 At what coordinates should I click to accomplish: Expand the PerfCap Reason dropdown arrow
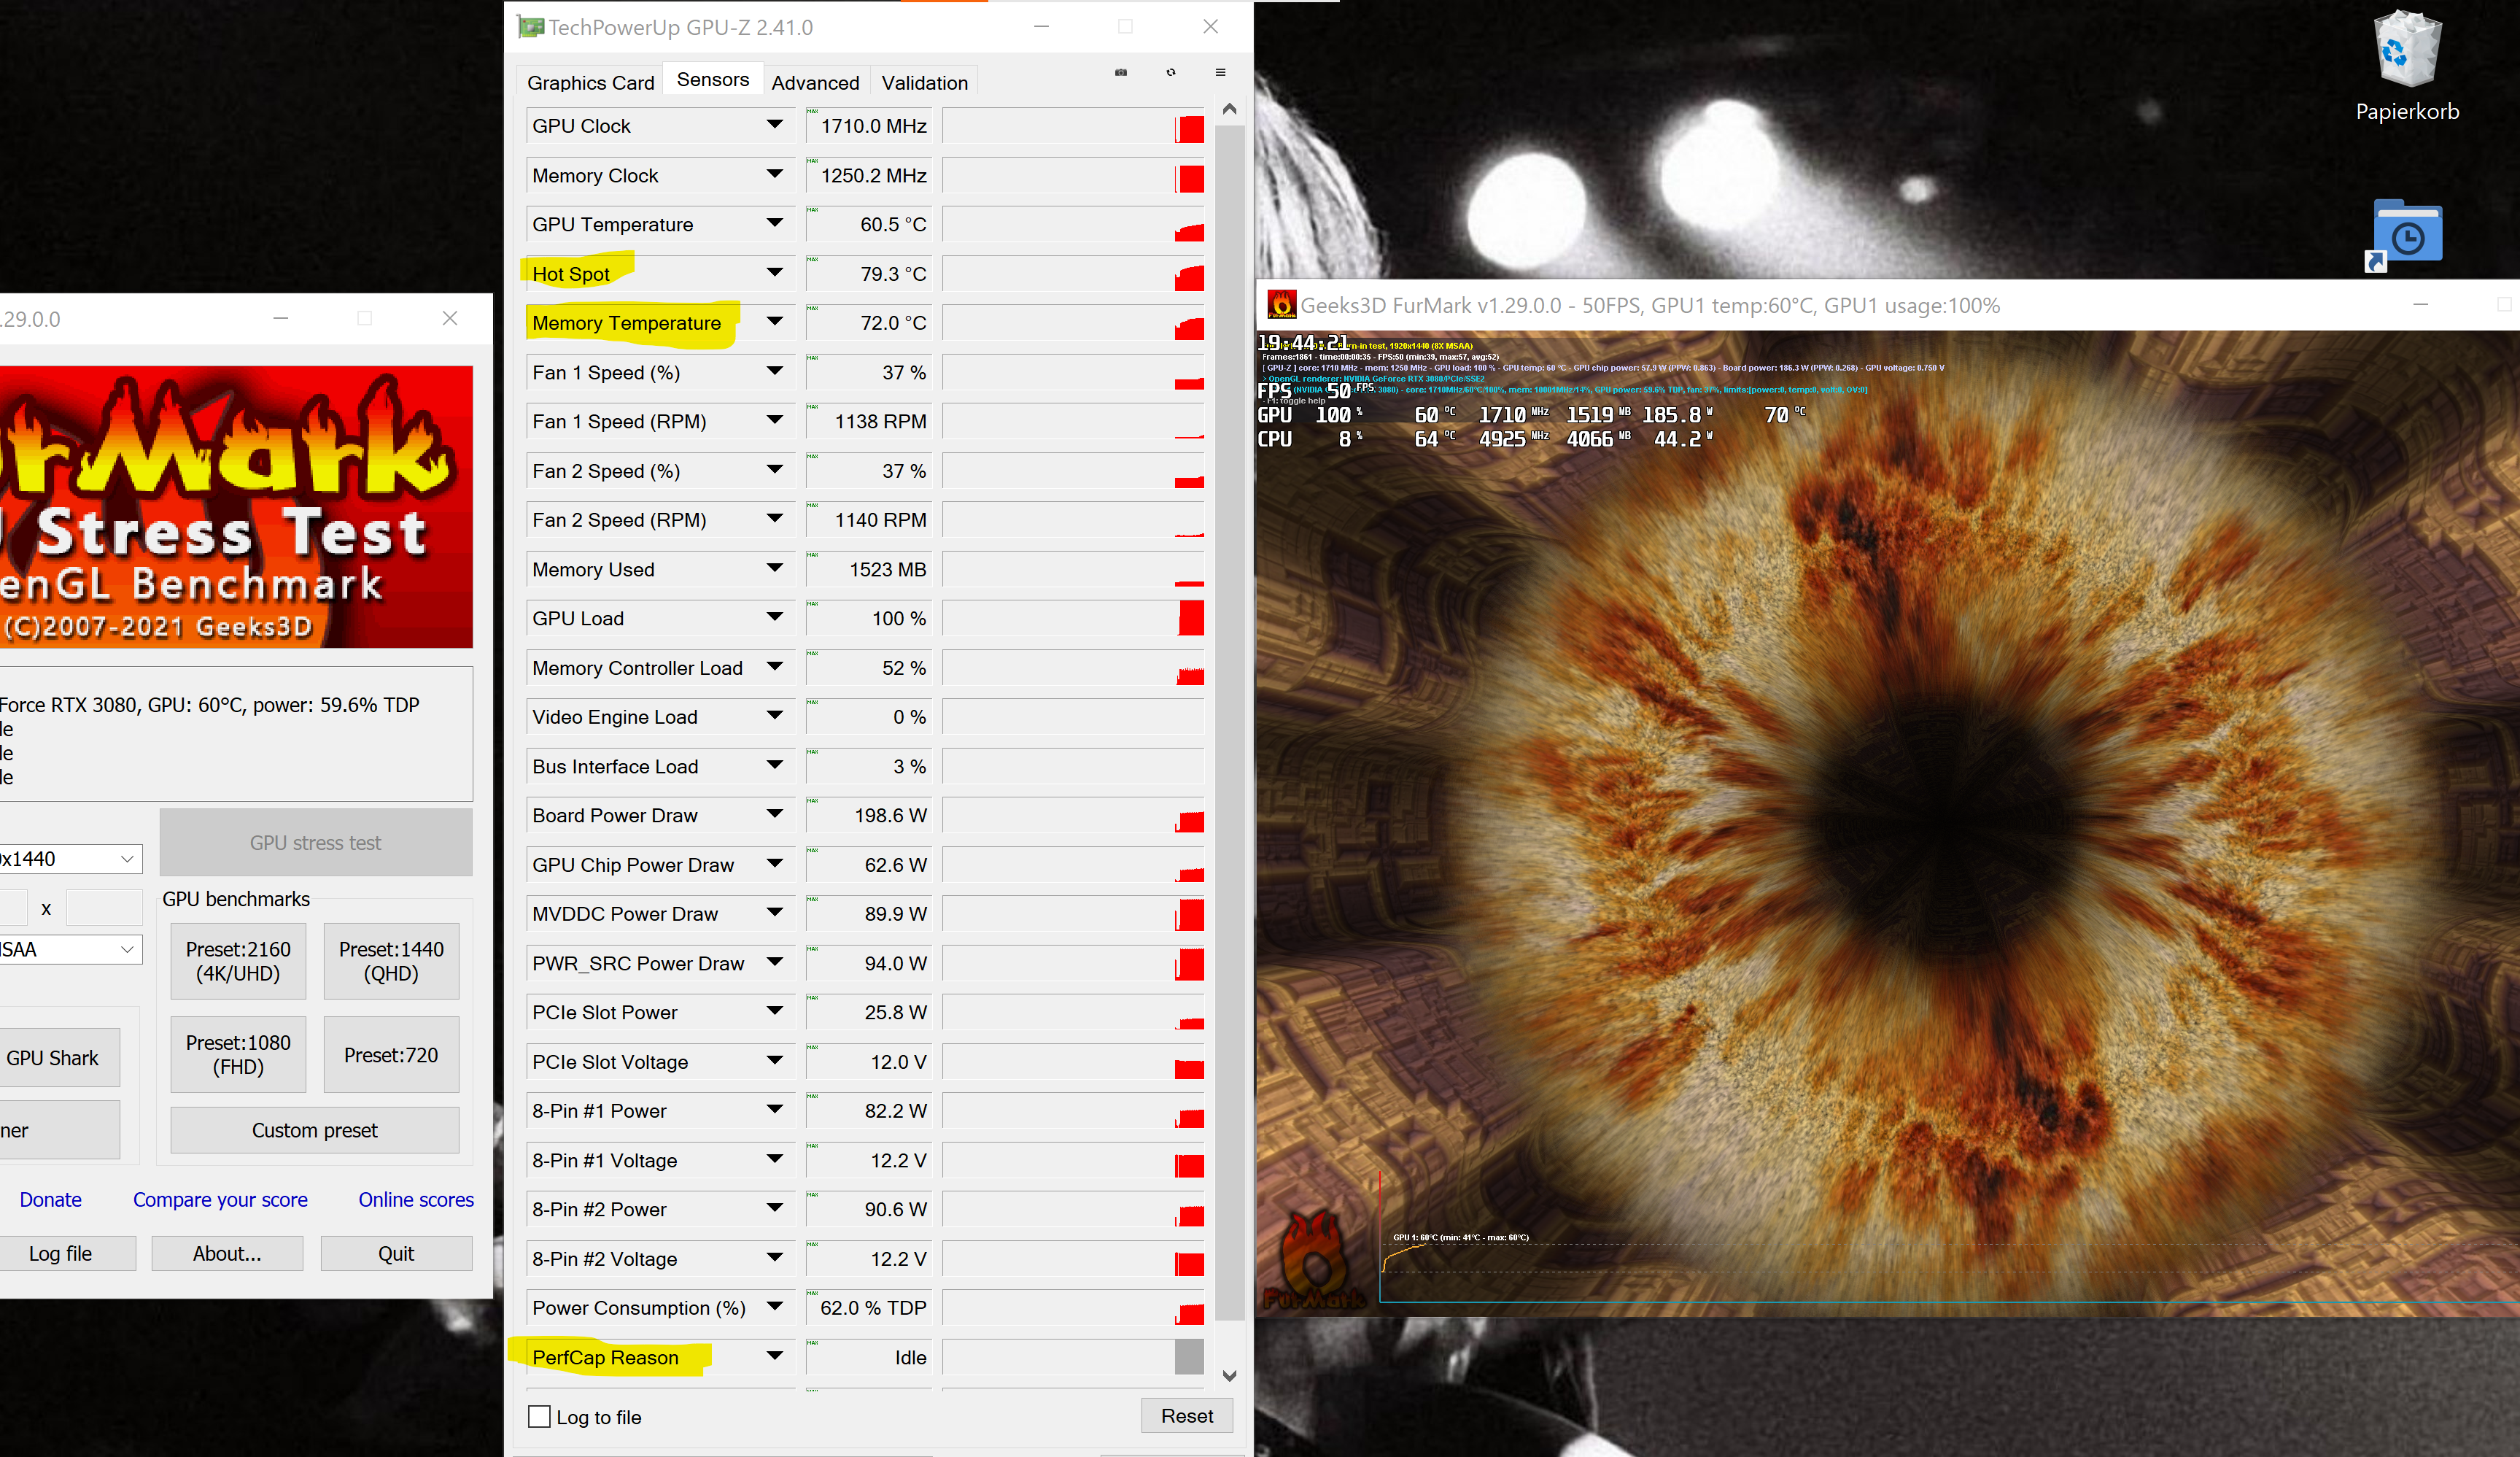pos(774,1356)
